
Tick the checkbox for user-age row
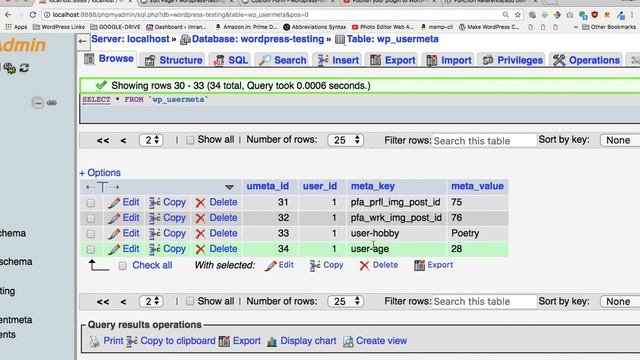point(91,249)
